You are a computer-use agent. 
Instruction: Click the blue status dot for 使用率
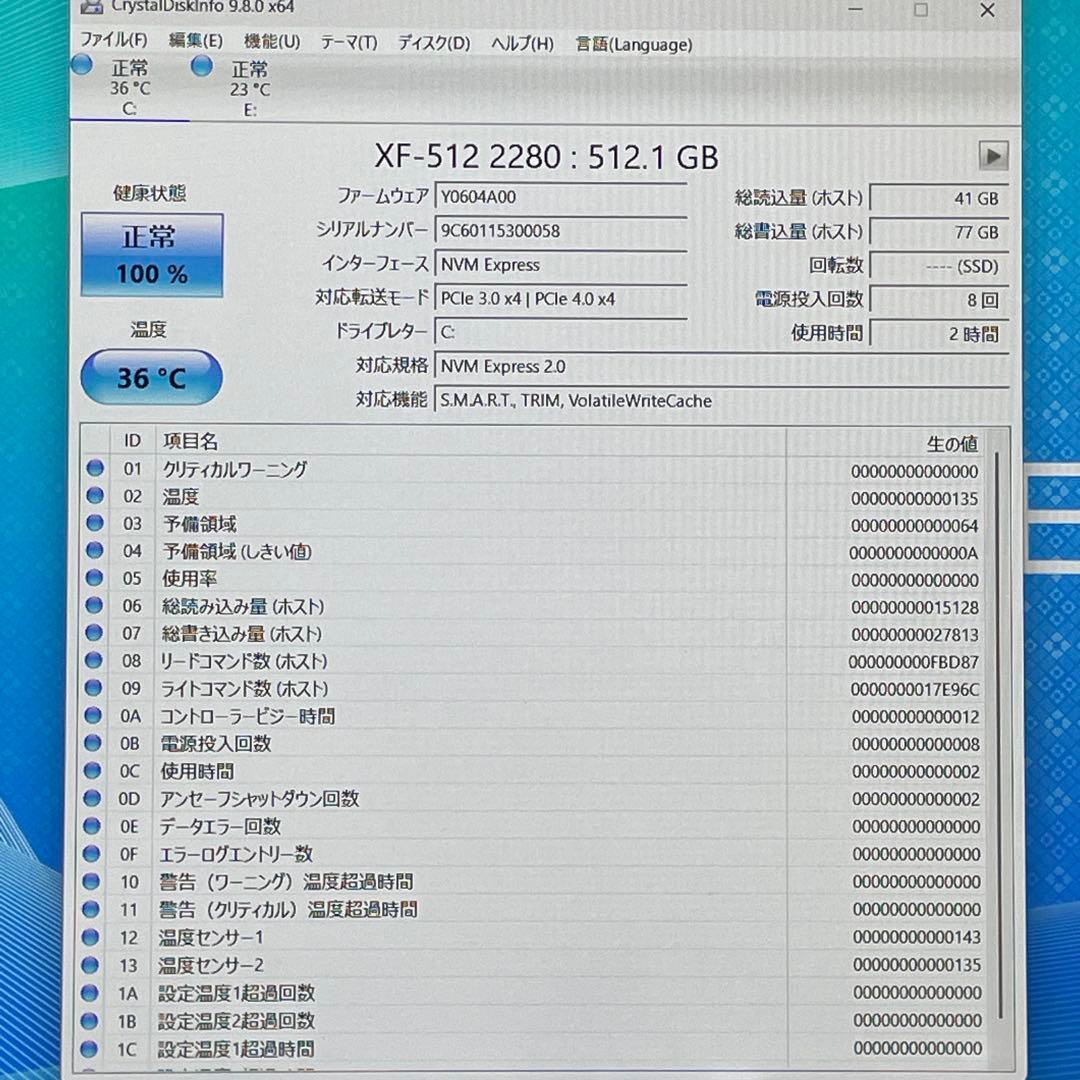(x=94, y=577)
